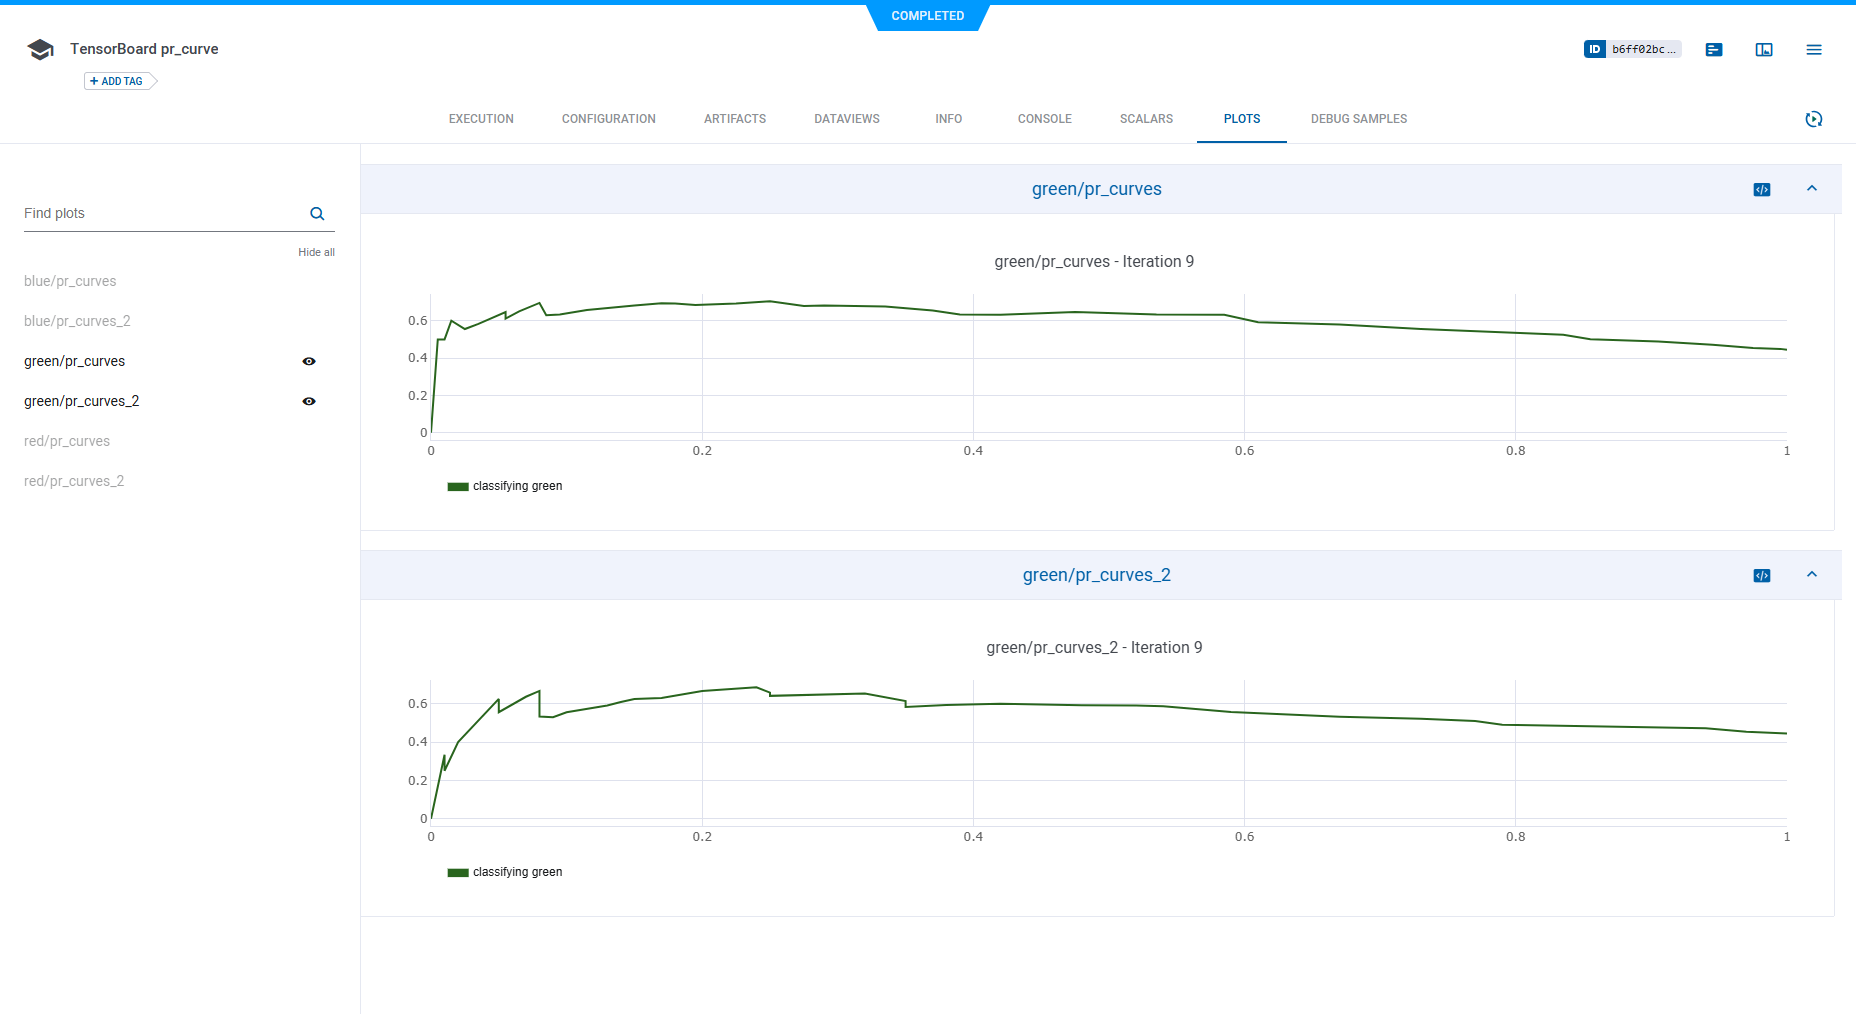The width and height of the screenshot is (1856, 1015).
Task: Show the hidden blue/pr_curves plot
Action: [x=70, y=281]
